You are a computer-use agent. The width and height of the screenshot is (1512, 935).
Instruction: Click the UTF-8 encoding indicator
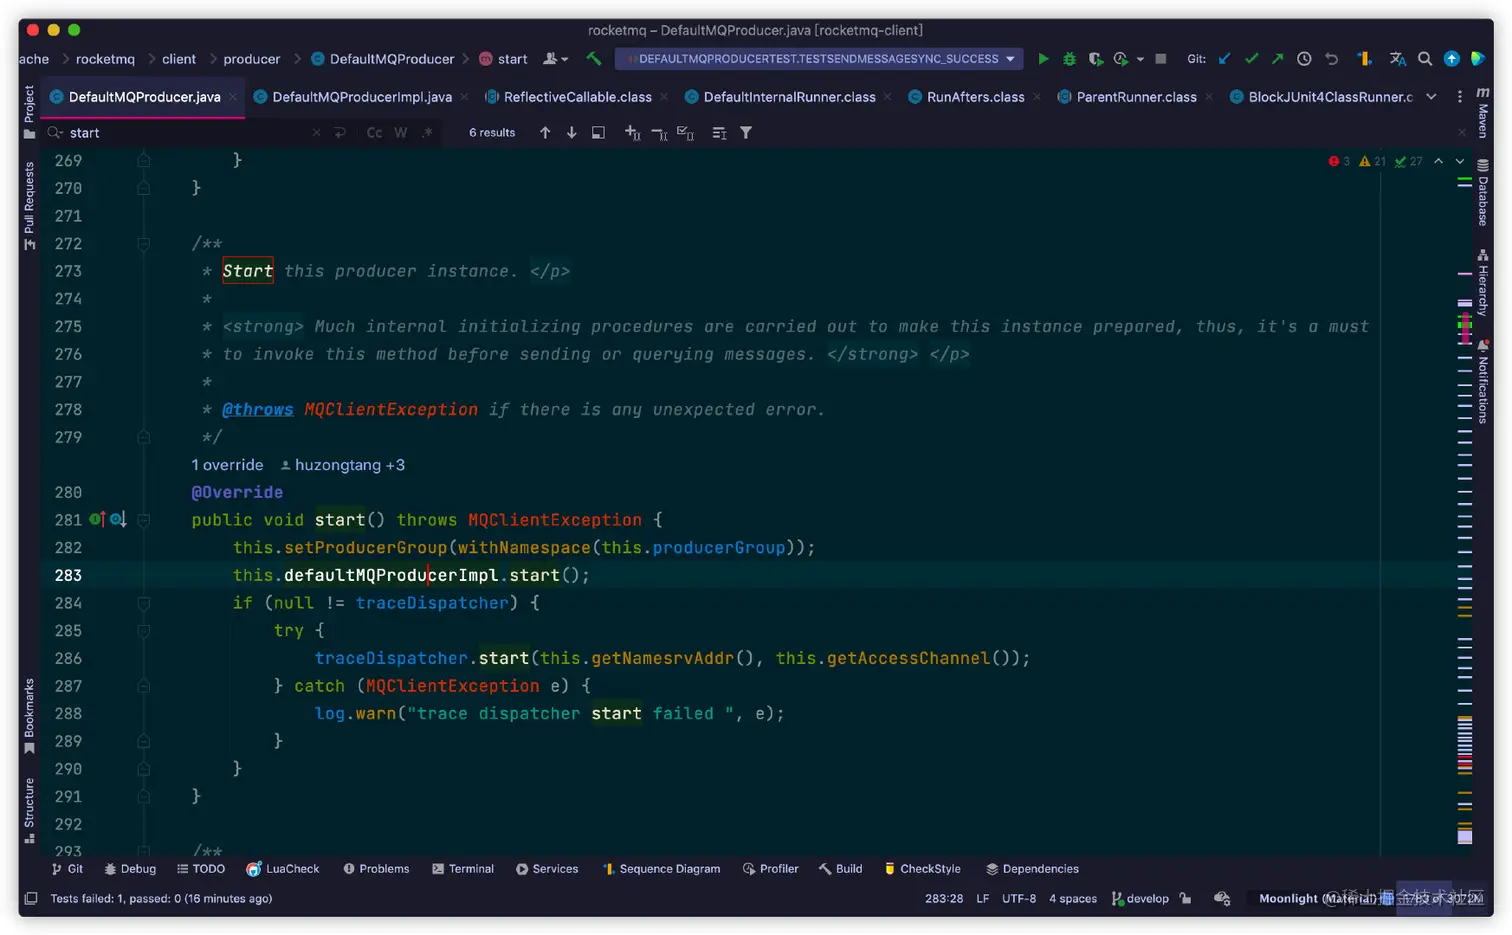coord(1019,898)
